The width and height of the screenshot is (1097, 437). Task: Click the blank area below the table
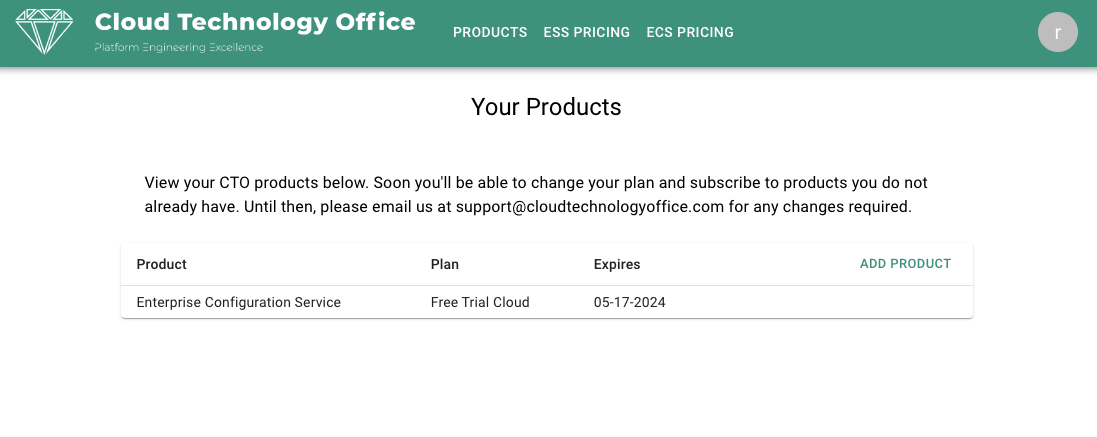[x=546, y=378]
